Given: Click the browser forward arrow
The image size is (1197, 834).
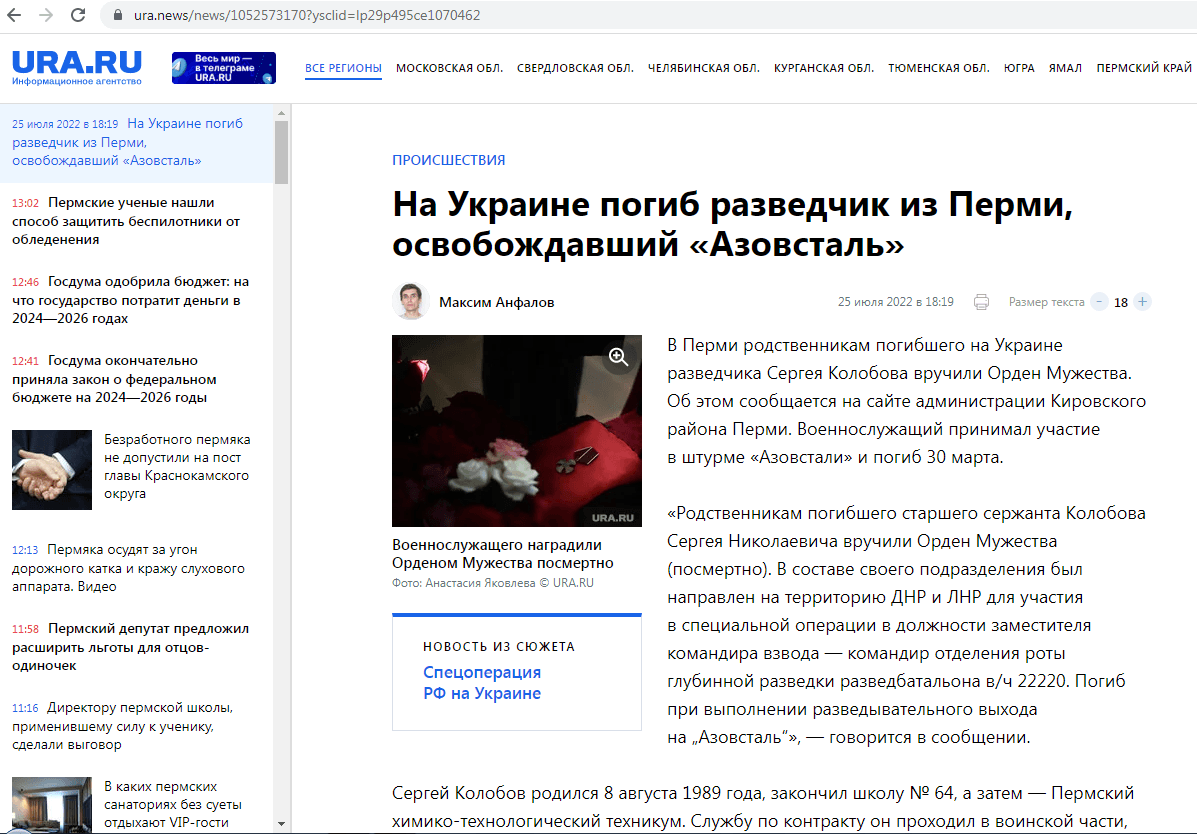Looking at the screenshot, I should point(46,15).
